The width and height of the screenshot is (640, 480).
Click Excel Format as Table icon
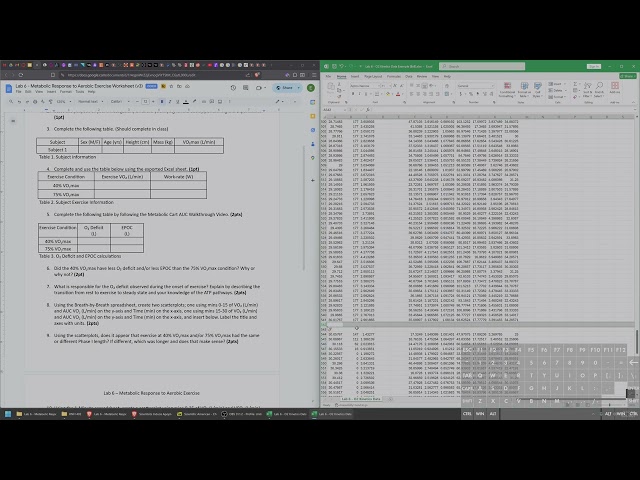[524, 89]
